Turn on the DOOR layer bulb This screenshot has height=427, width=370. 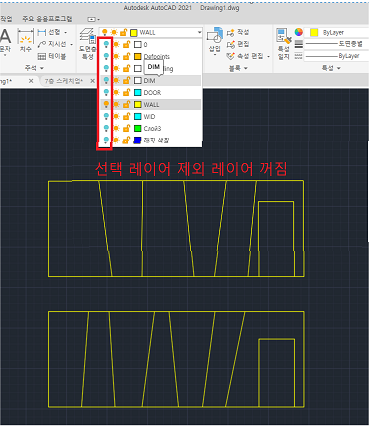[106, 92]
